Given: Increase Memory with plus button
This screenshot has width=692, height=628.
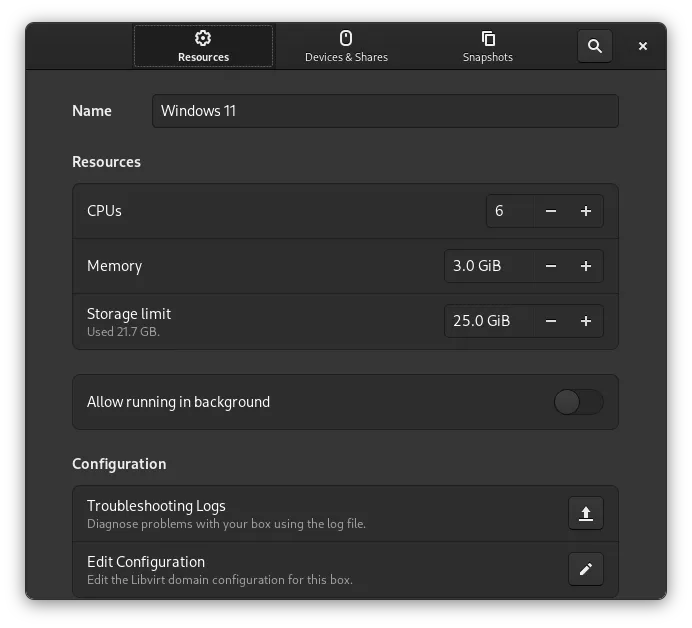Looking at the screenshot, I should point(586,266).
